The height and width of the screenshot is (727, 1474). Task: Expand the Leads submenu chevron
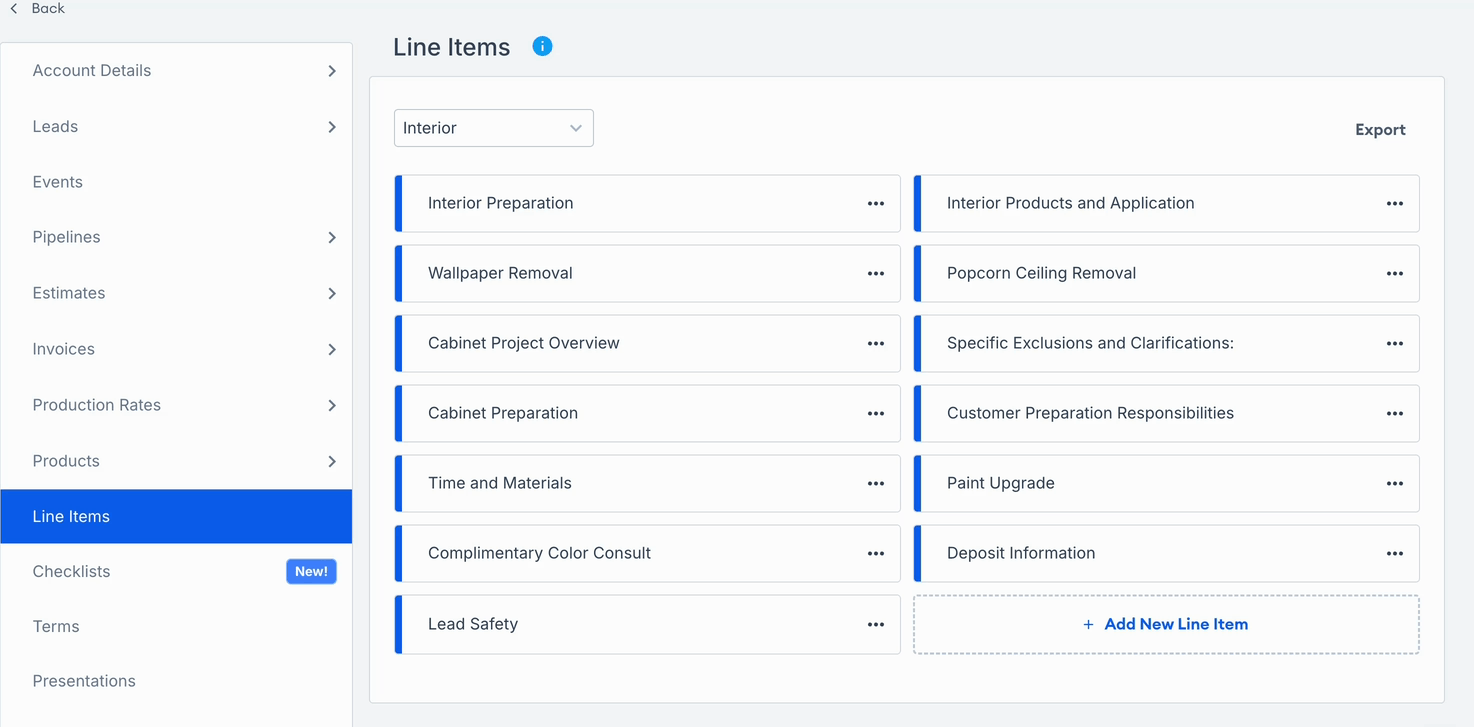coord(332,127)
